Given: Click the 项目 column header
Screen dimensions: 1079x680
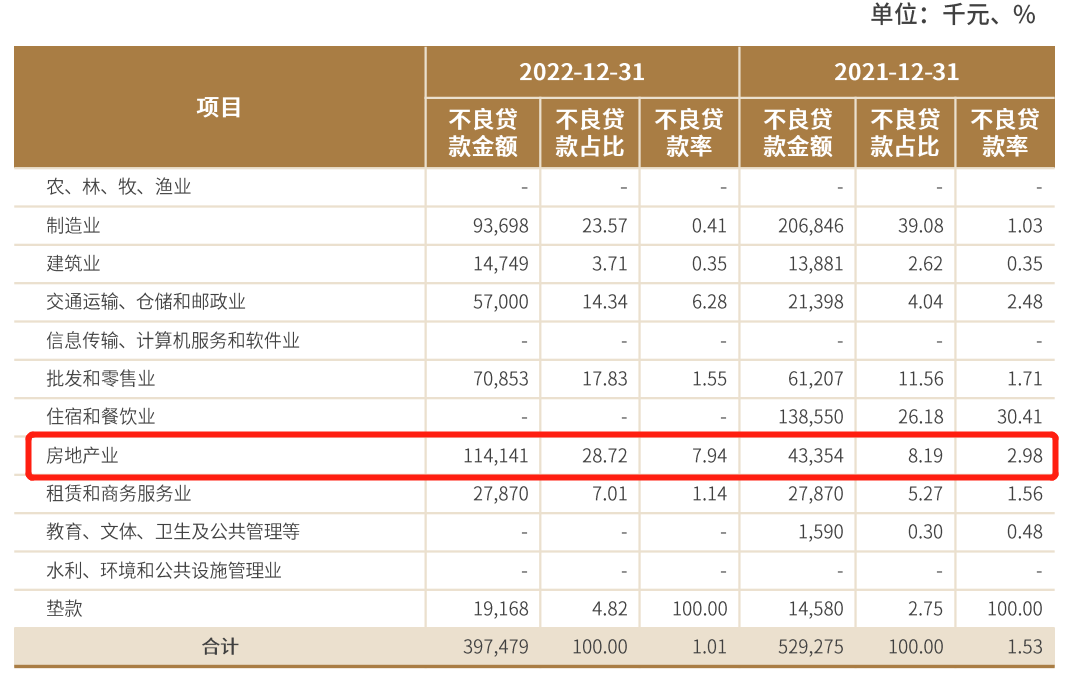Looking at the screenshot, I should coord(219,107).
